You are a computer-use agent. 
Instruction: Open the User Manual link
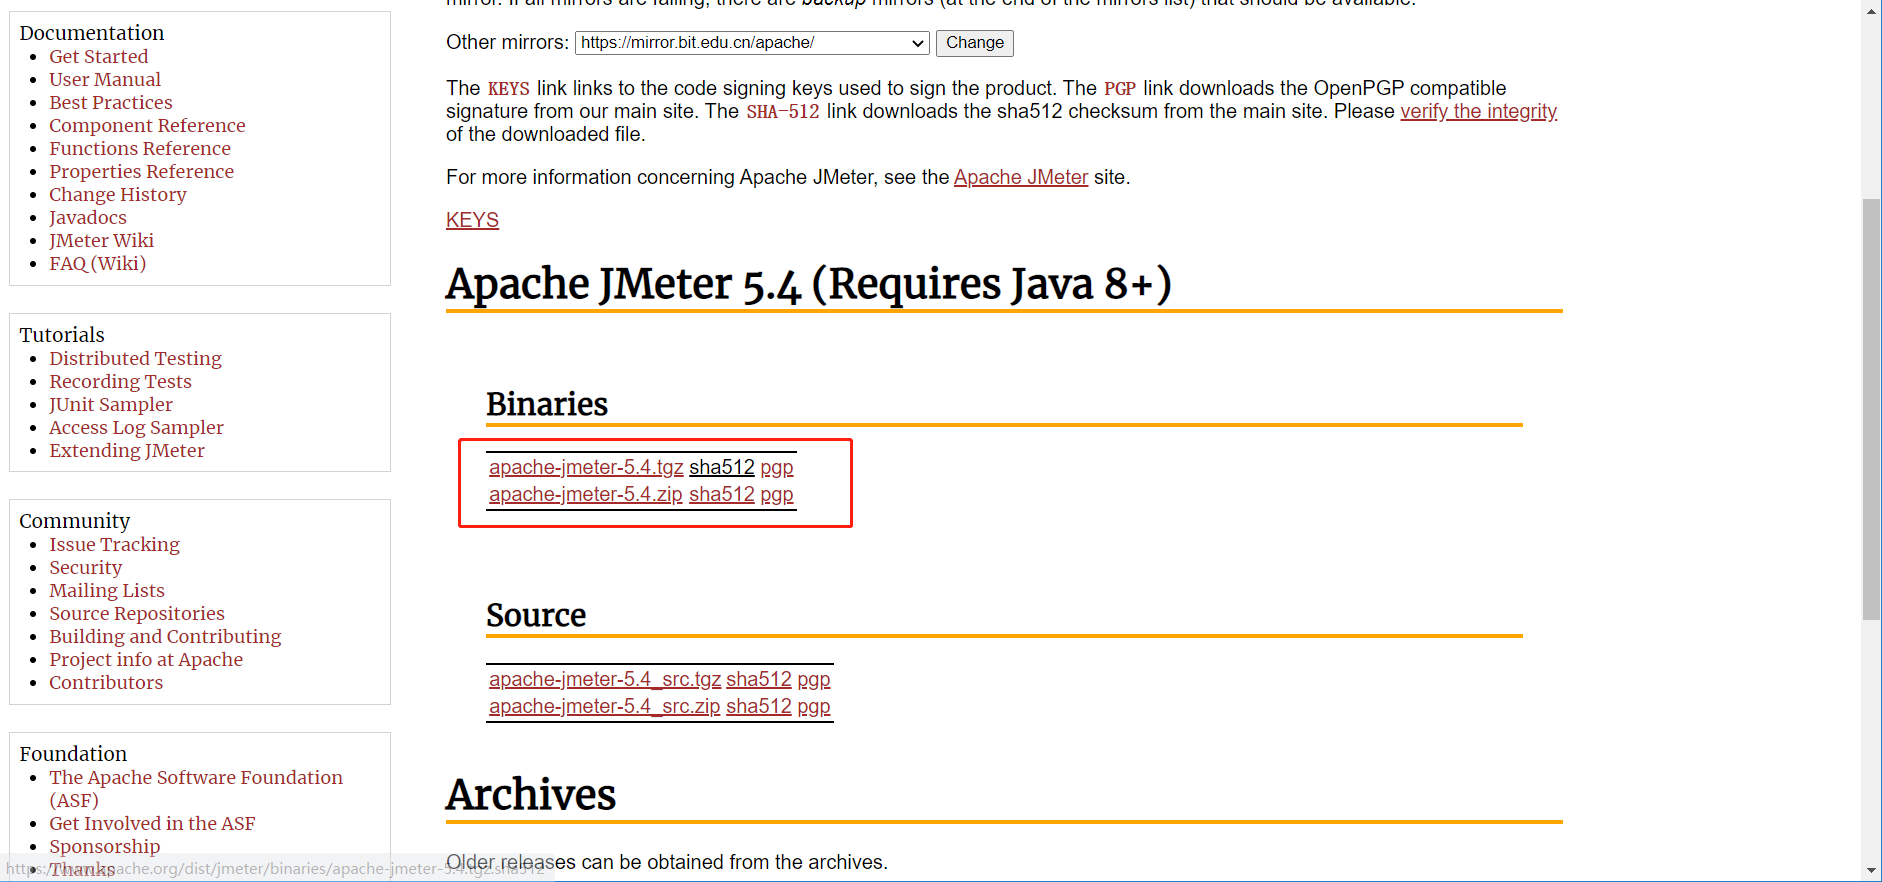105,80
